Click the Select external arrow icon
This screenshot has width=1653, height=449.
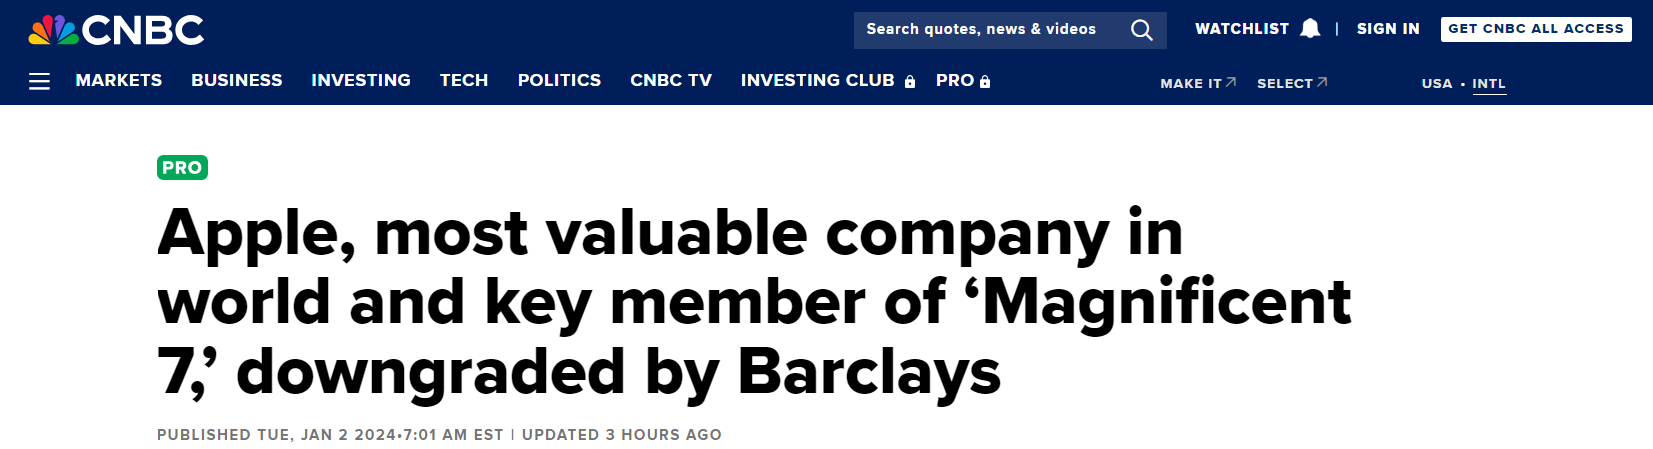1322,82
